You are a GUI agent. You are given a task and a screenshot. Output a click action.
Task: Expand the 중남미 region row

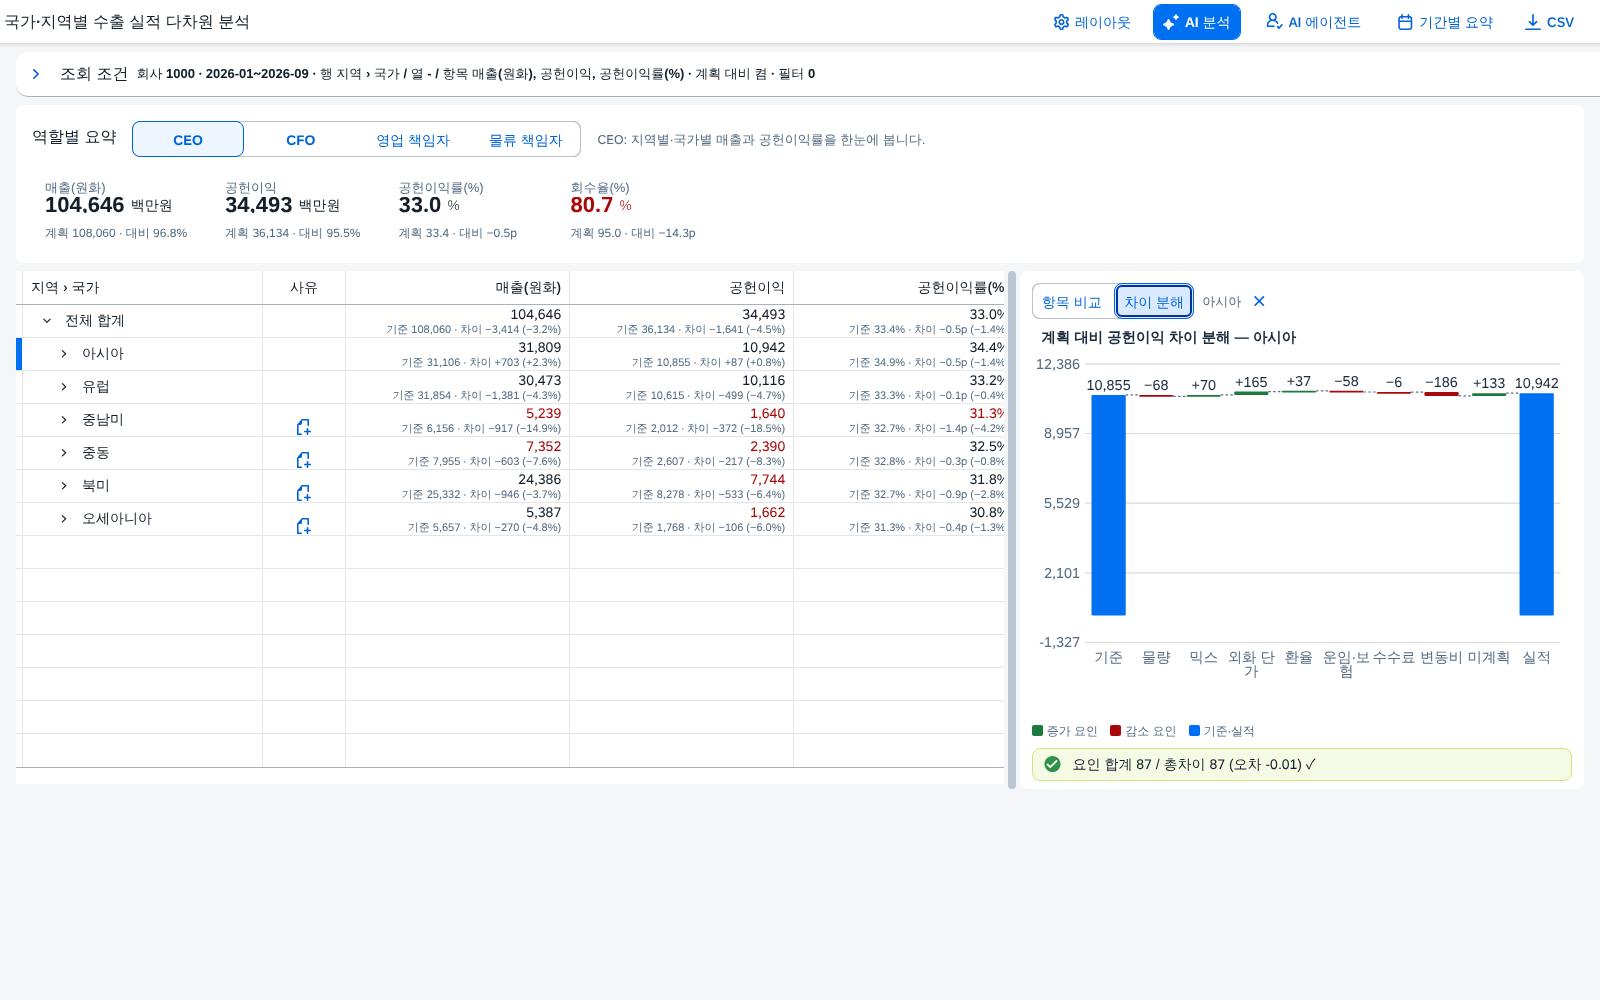[x=64, y=420]
